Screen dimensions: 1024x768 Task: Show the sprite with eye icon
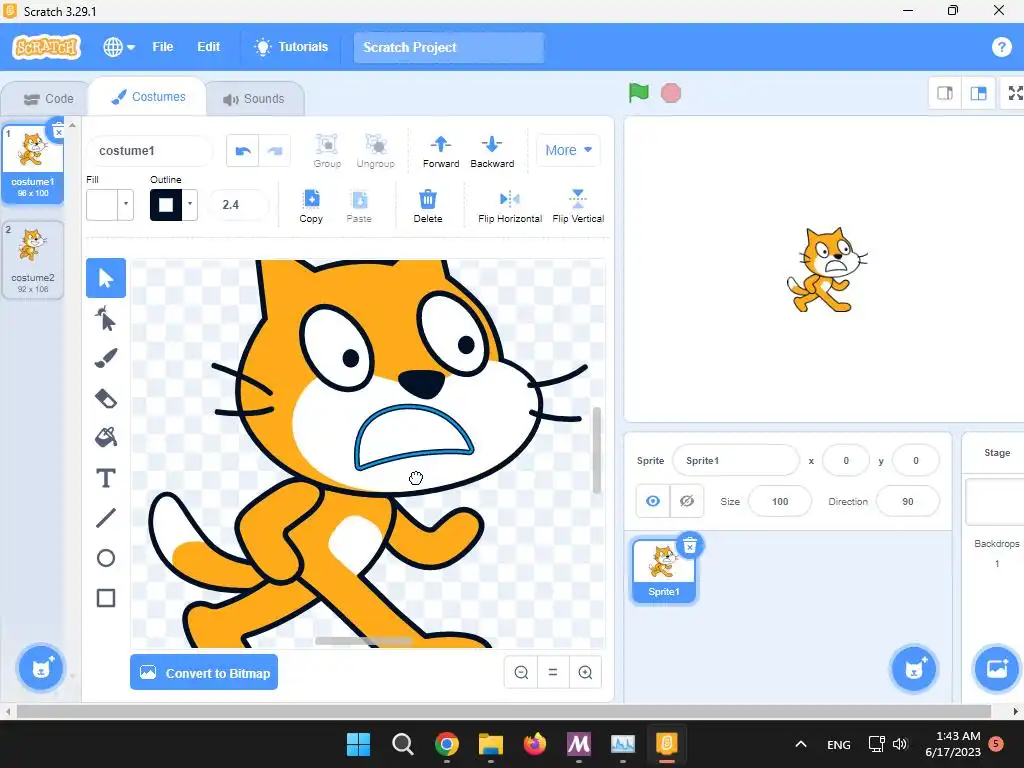click(x=653, y=501)
